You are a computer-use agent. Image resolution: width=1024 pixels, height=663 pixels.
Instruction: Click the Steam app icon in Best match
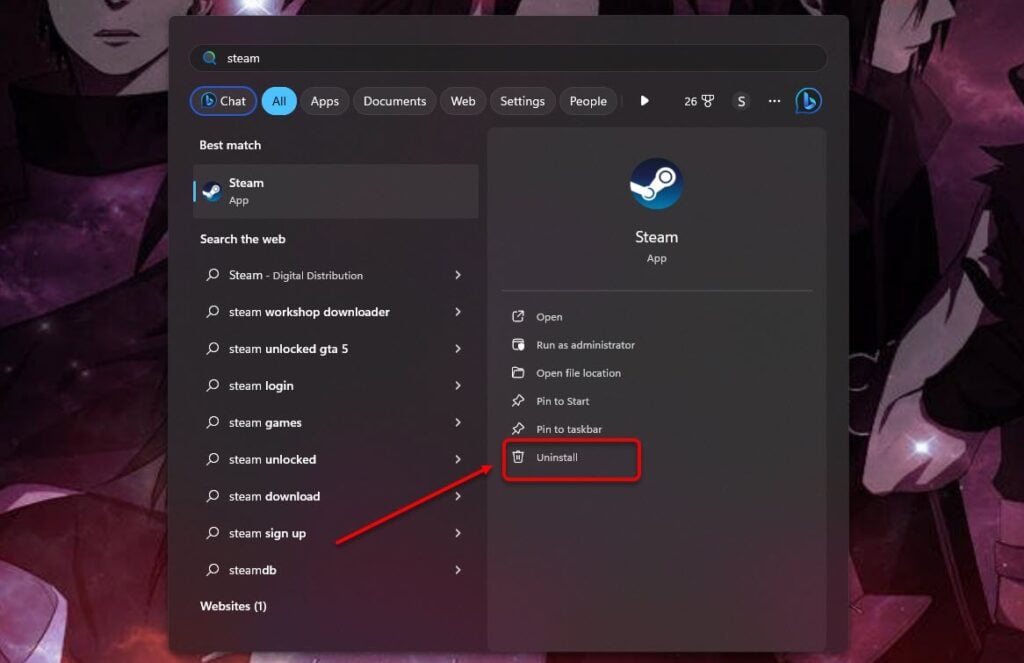click(212, 191)
